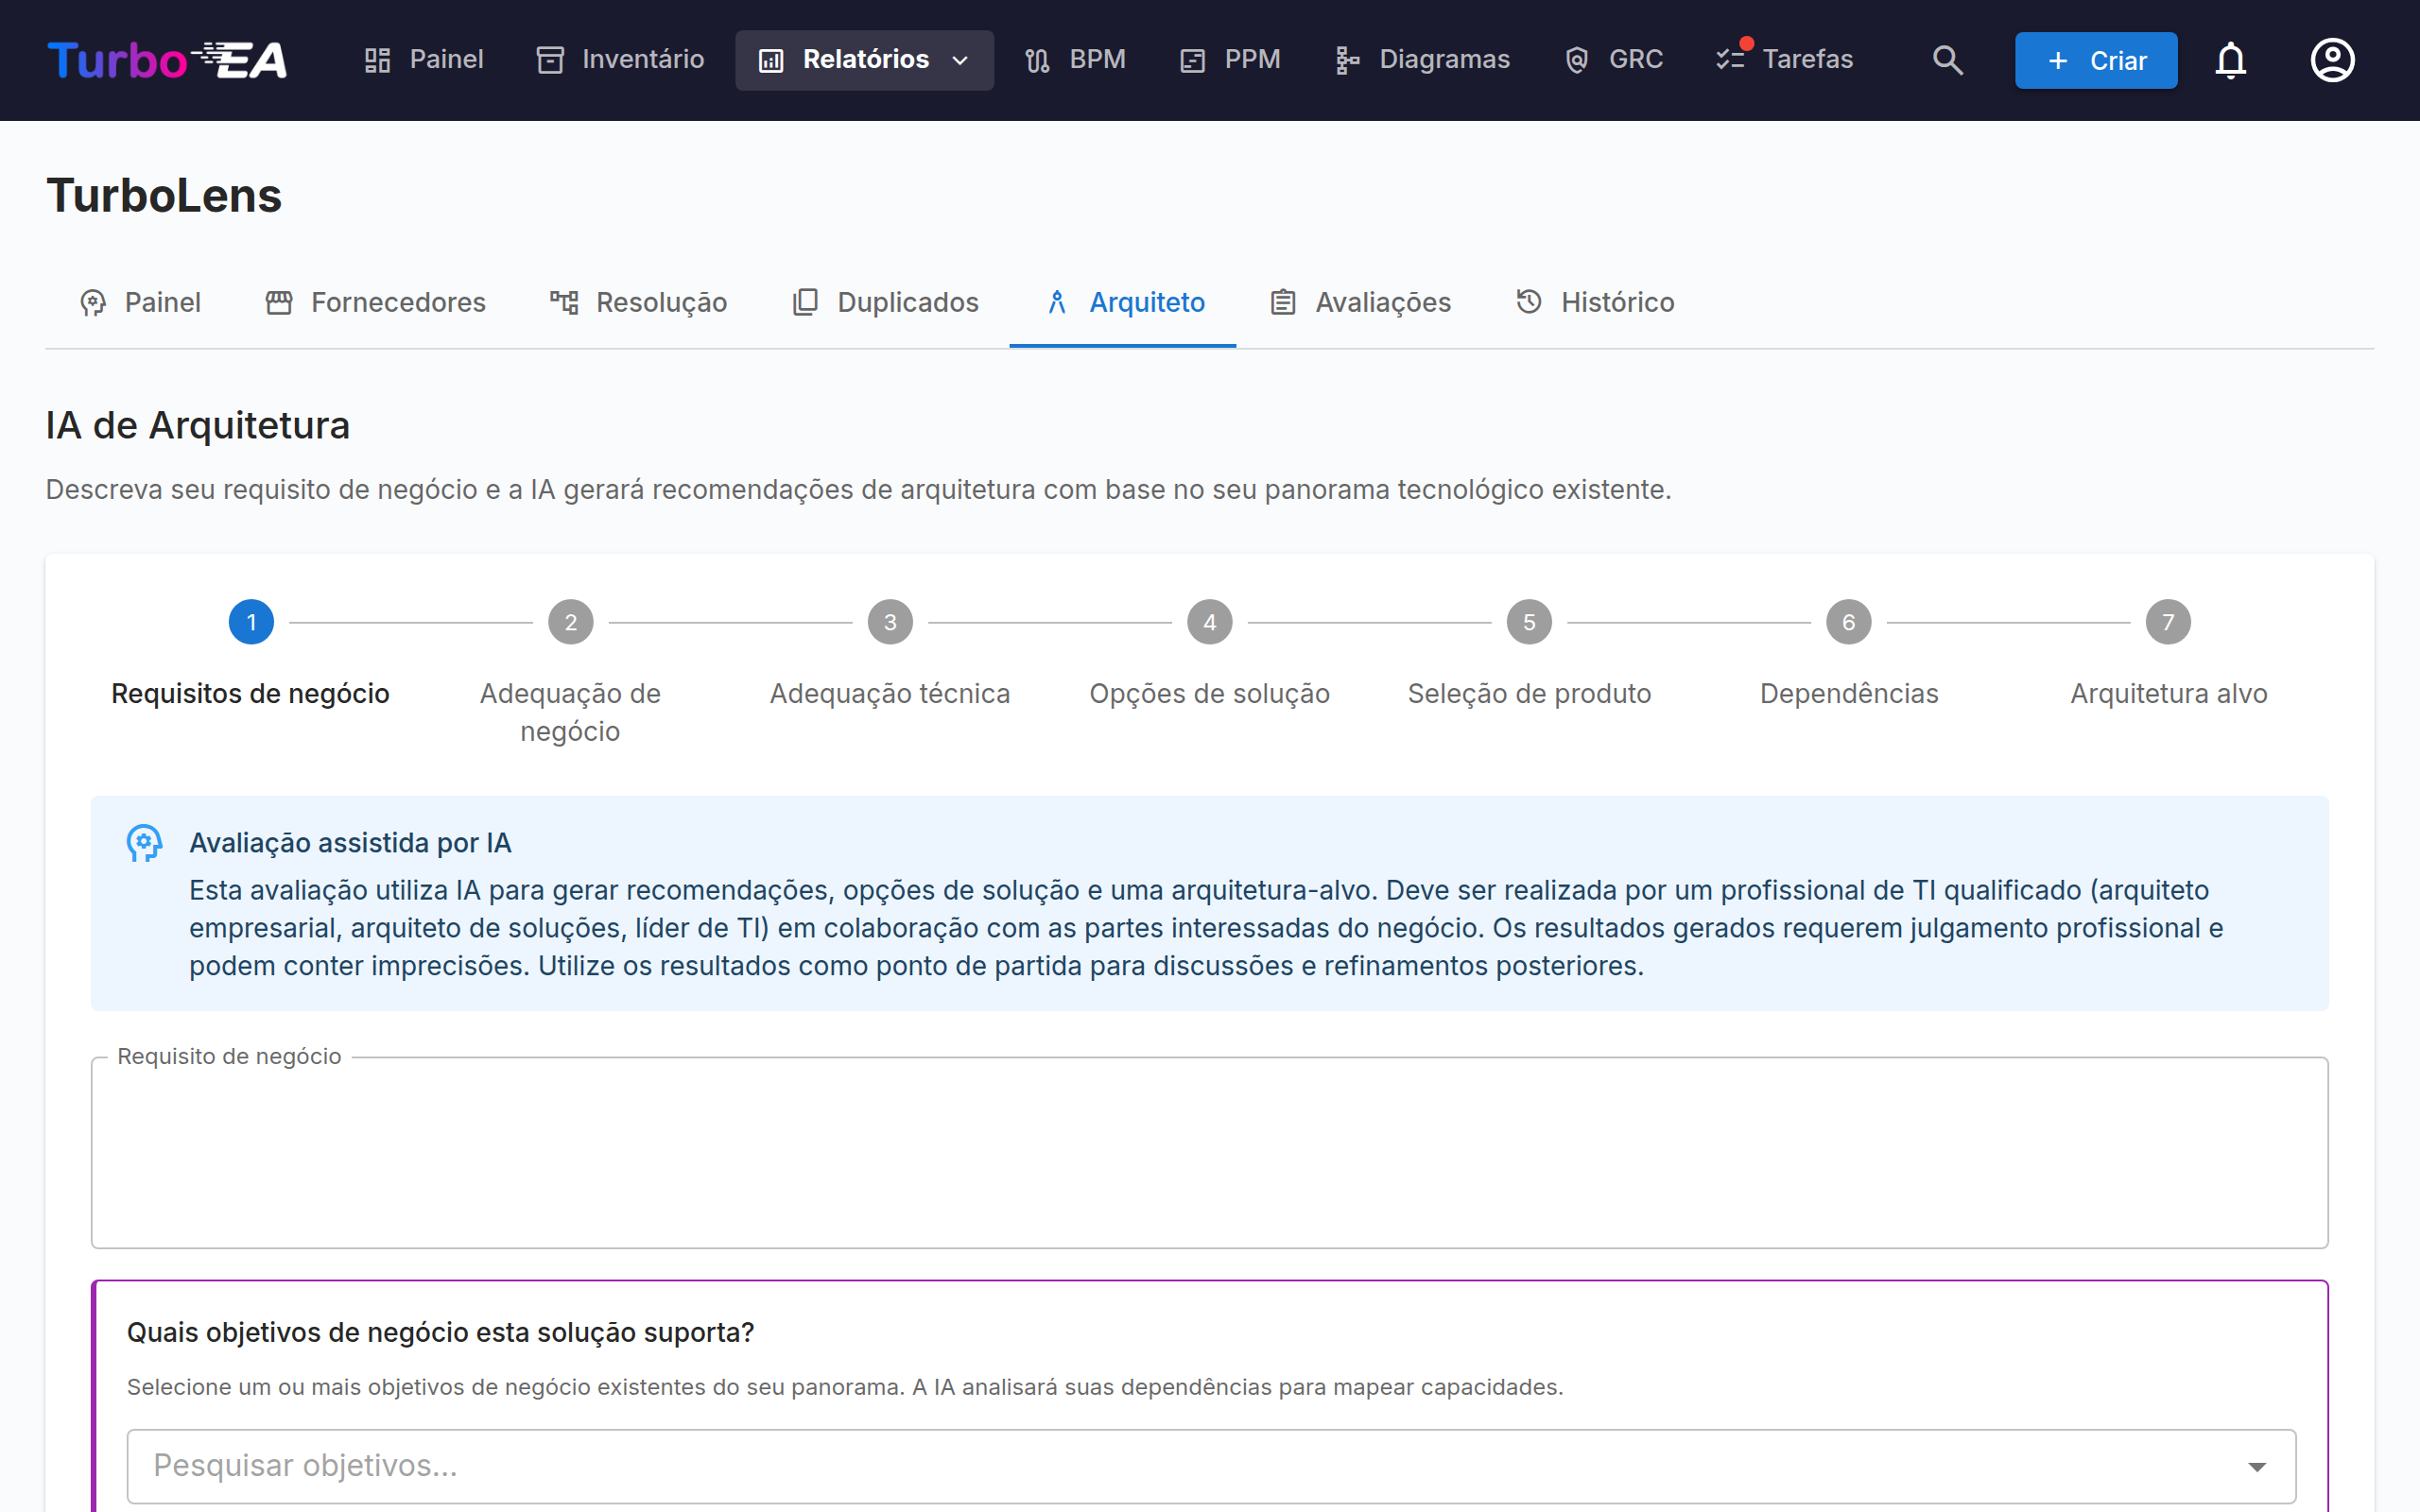Open the Tarefas checklist icon
The height and width of the screenshot is (1512, 2420).
(x=1730, y=60)
